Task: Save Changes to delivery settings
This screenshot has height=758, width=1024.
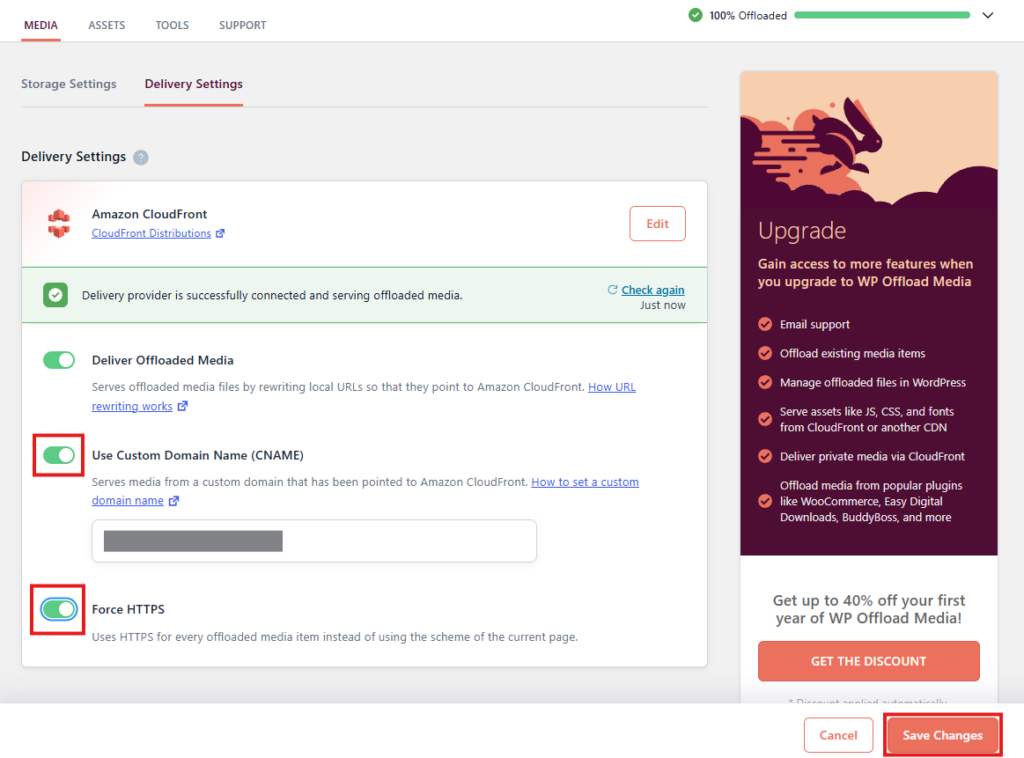Action: point(942,735)
